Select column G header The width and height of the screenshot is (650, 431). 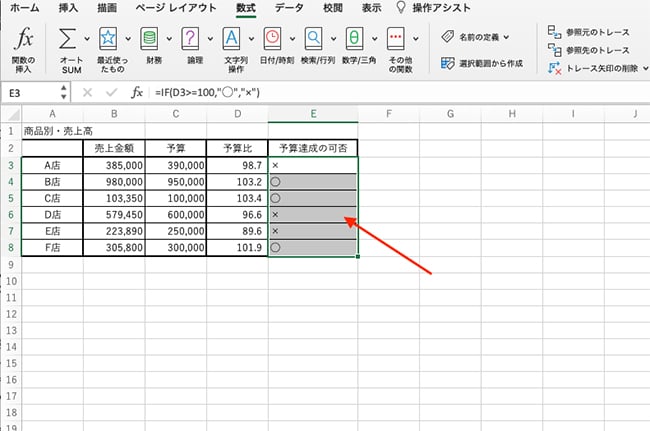[x=450, y=114]
